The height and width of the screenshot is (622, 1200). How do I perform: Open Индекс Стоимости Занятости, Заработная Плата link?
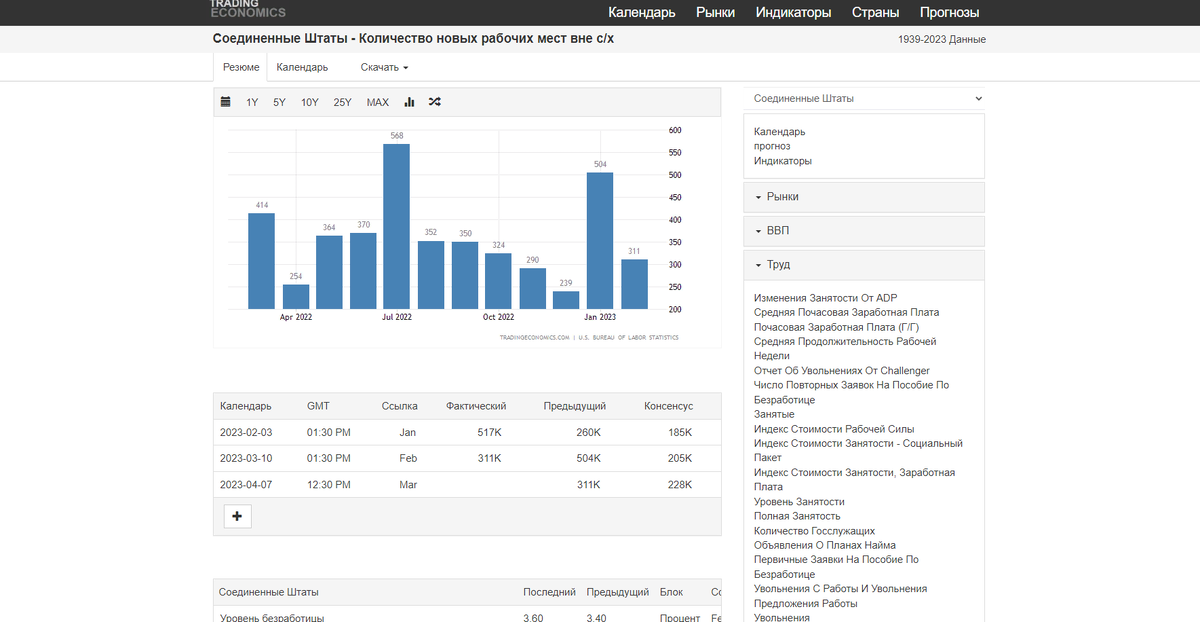pos(855,480)
